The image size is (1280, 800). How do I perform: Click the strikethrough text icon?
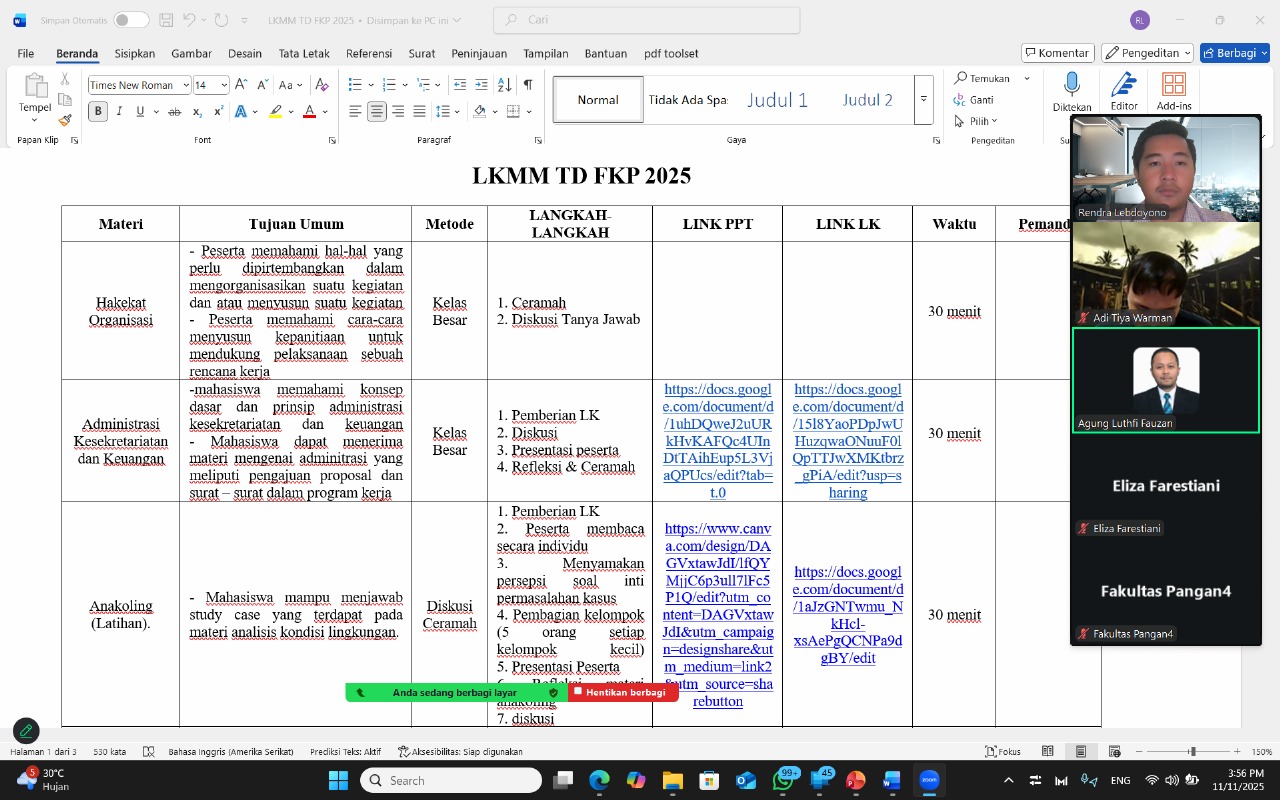click(x=174, y=112)
